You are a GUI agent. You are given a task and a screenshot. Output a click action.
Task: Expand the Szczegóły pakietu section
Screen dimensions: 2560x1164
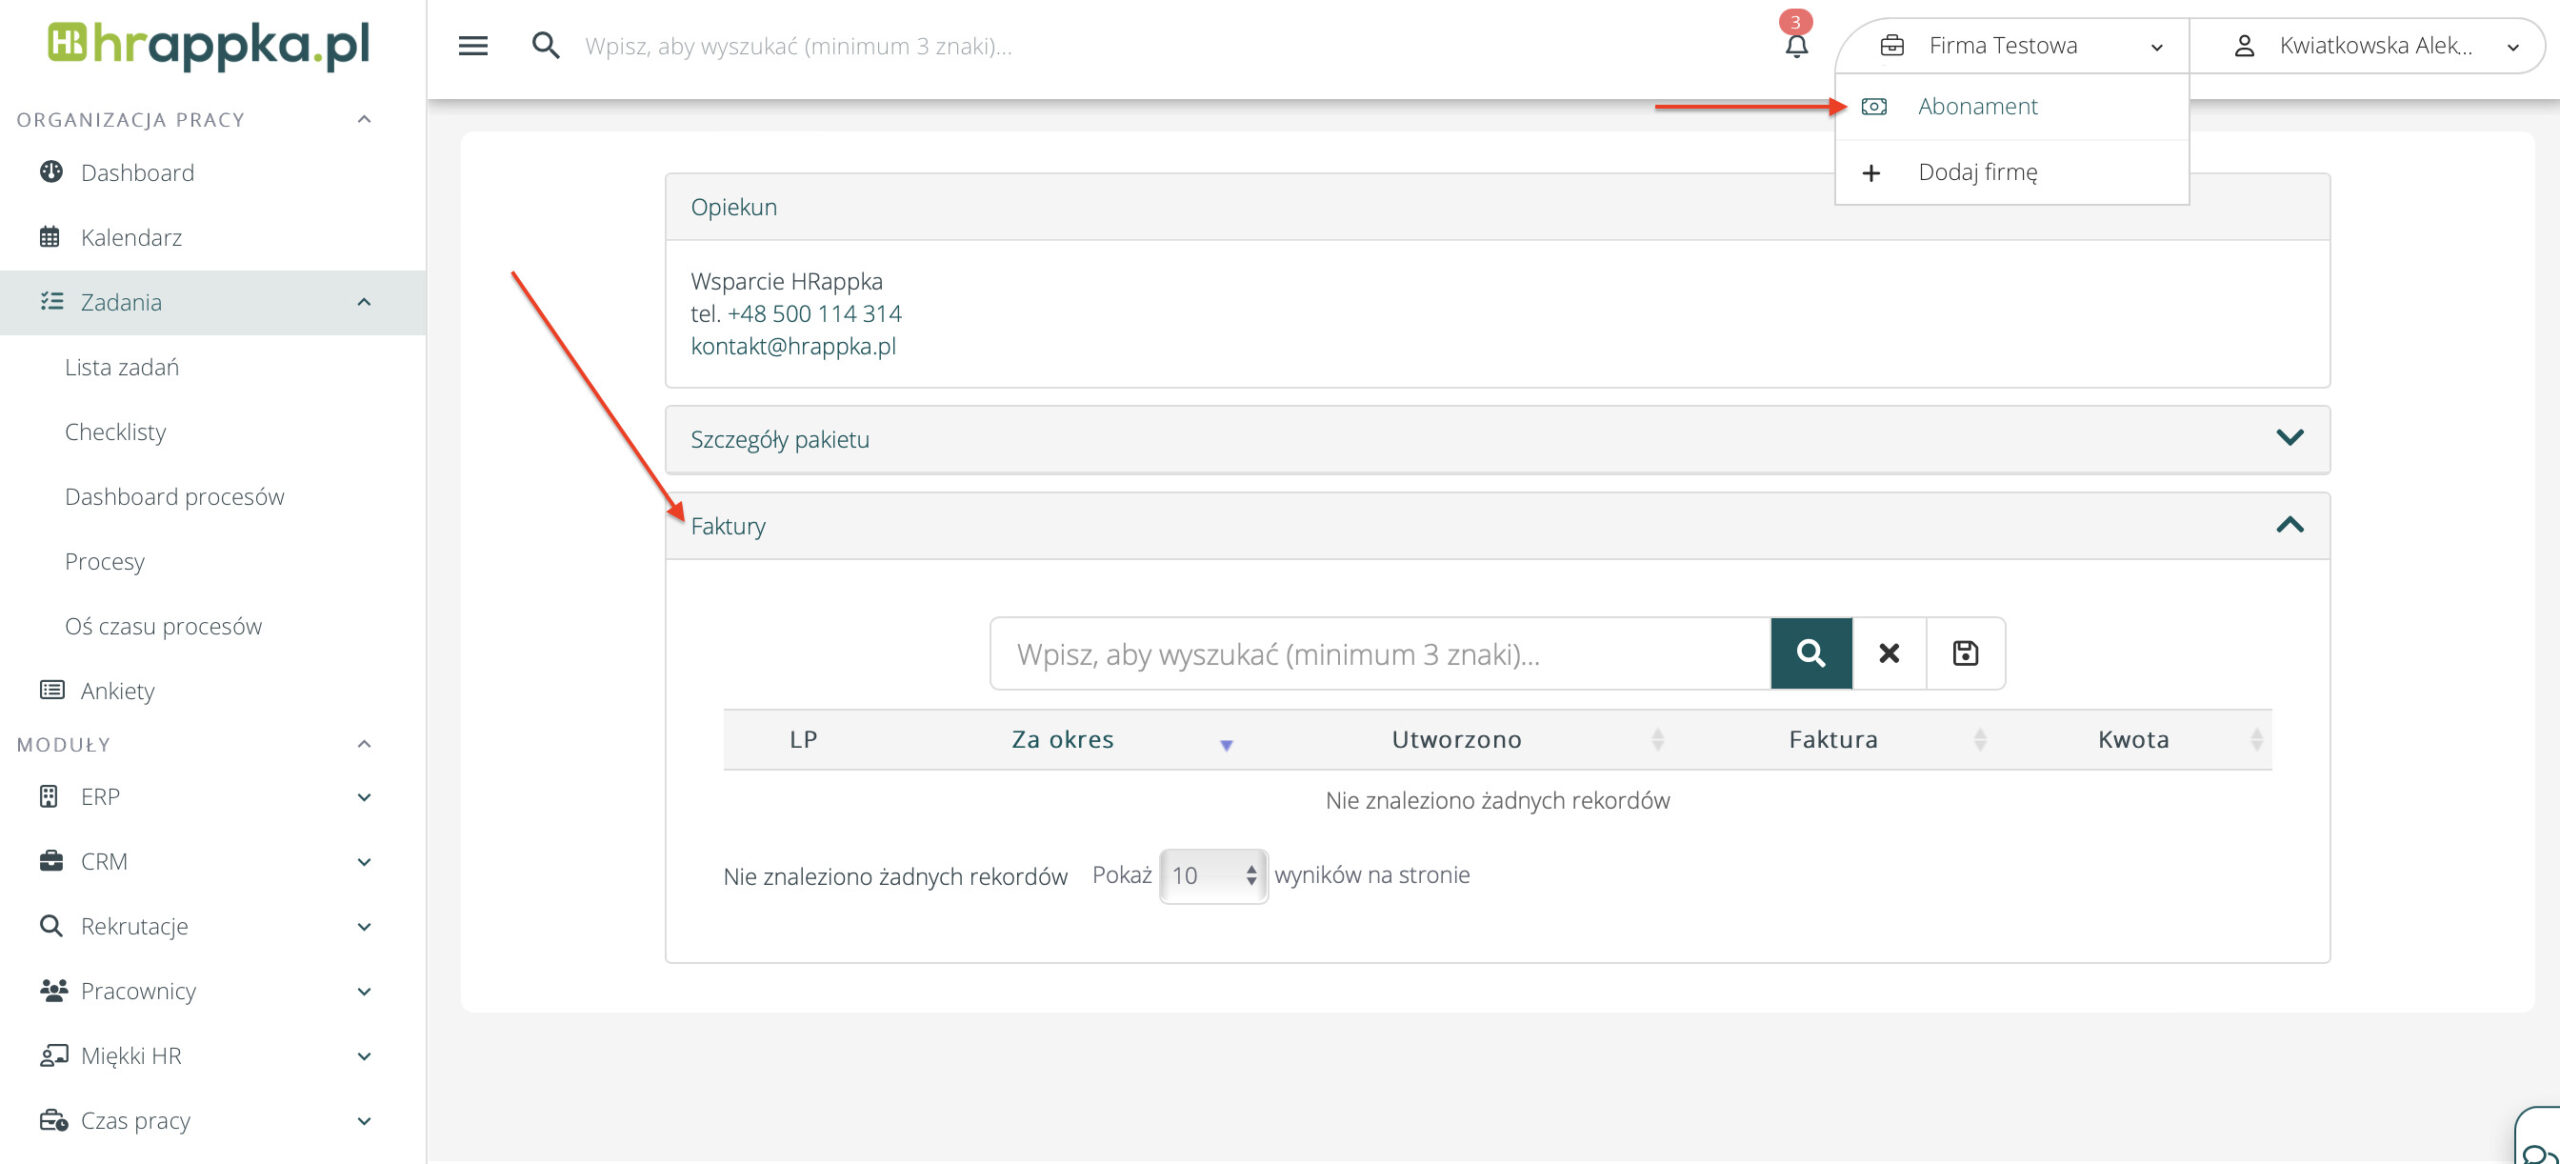(x=2289, y=438)
